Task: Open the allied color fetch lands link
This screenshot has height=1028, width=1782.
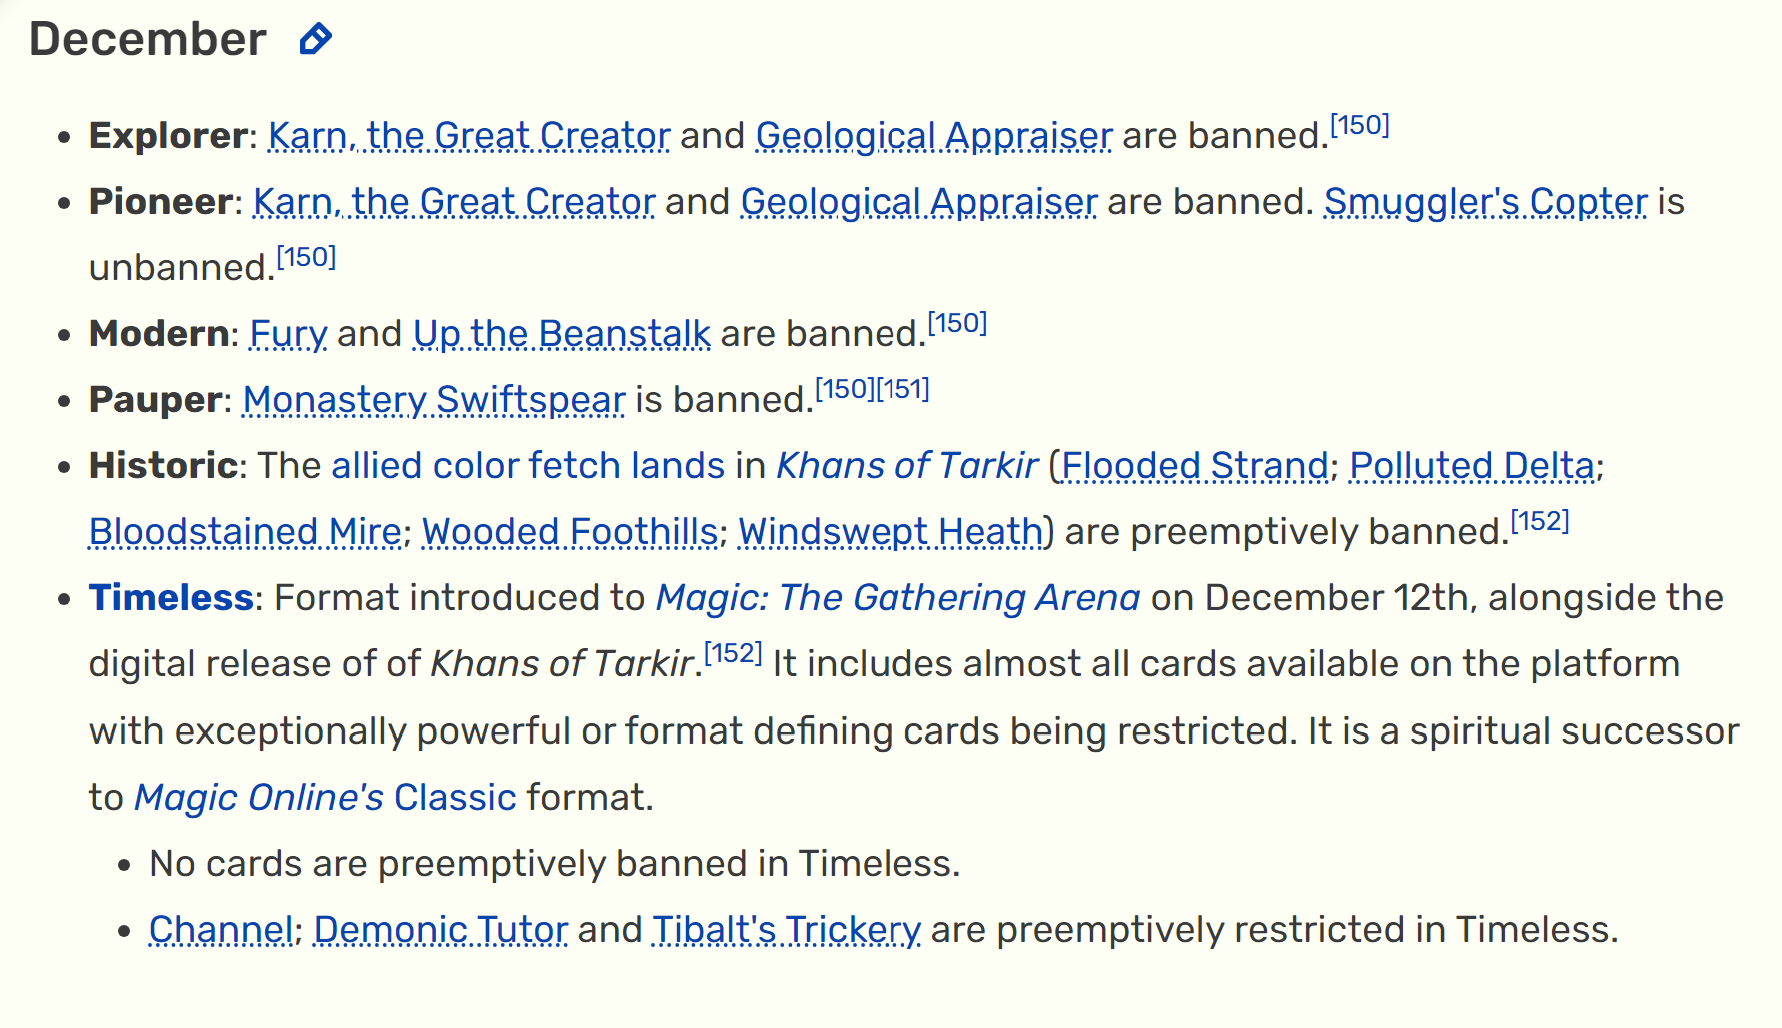Action: point(528,466)
